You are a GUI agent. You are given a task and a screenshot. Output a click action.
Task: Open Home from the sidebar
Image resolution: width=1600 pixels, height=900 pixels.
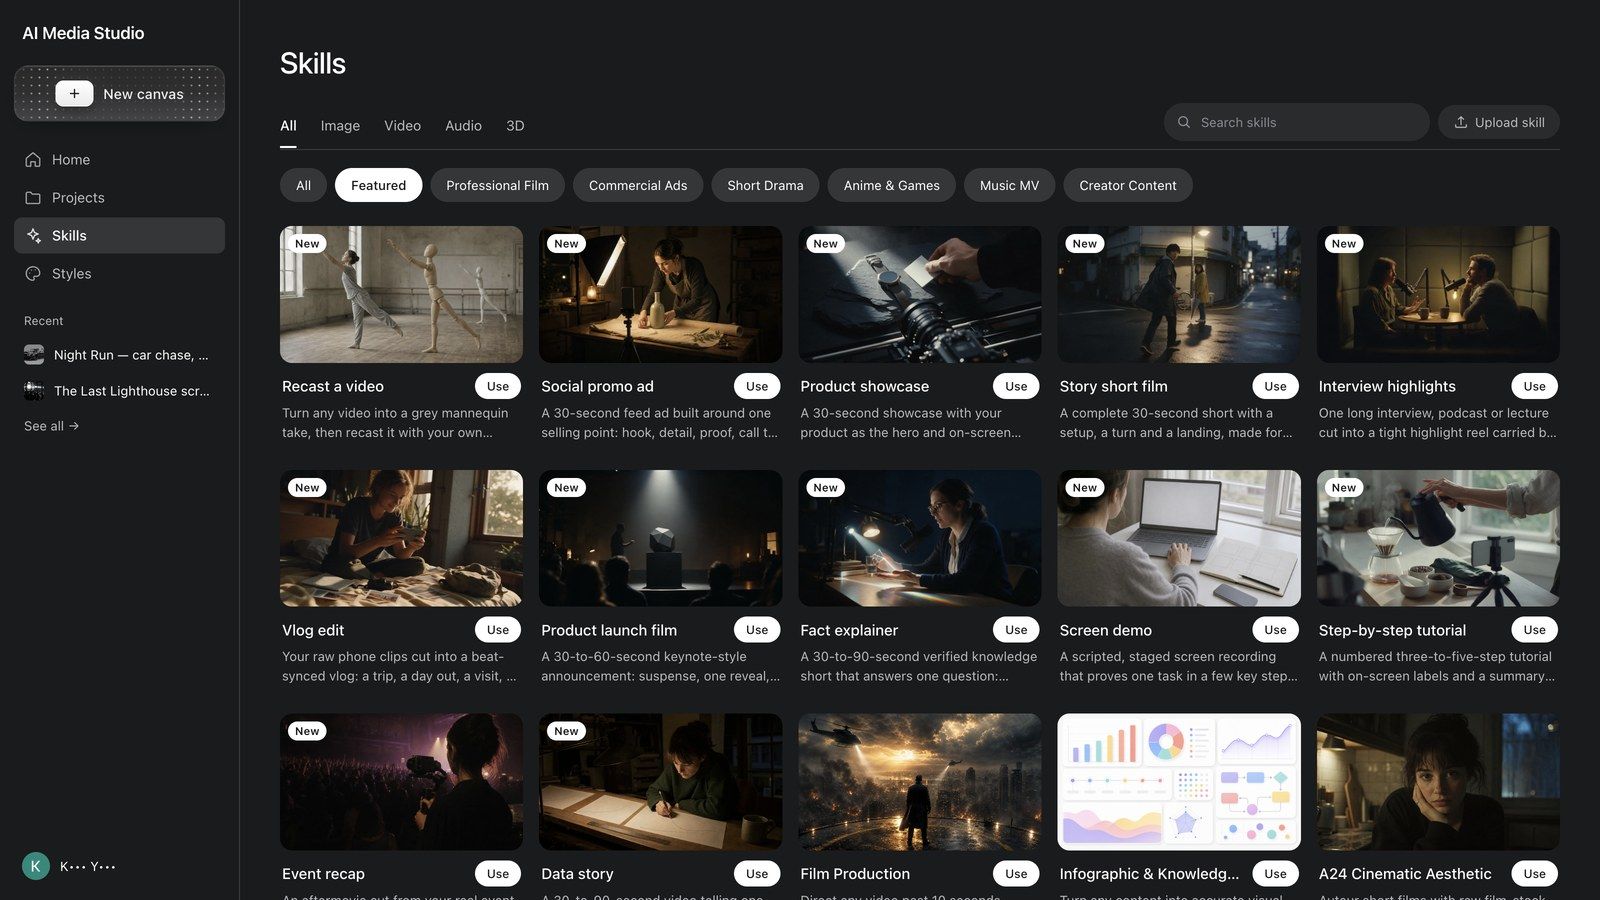click(119, 160)
